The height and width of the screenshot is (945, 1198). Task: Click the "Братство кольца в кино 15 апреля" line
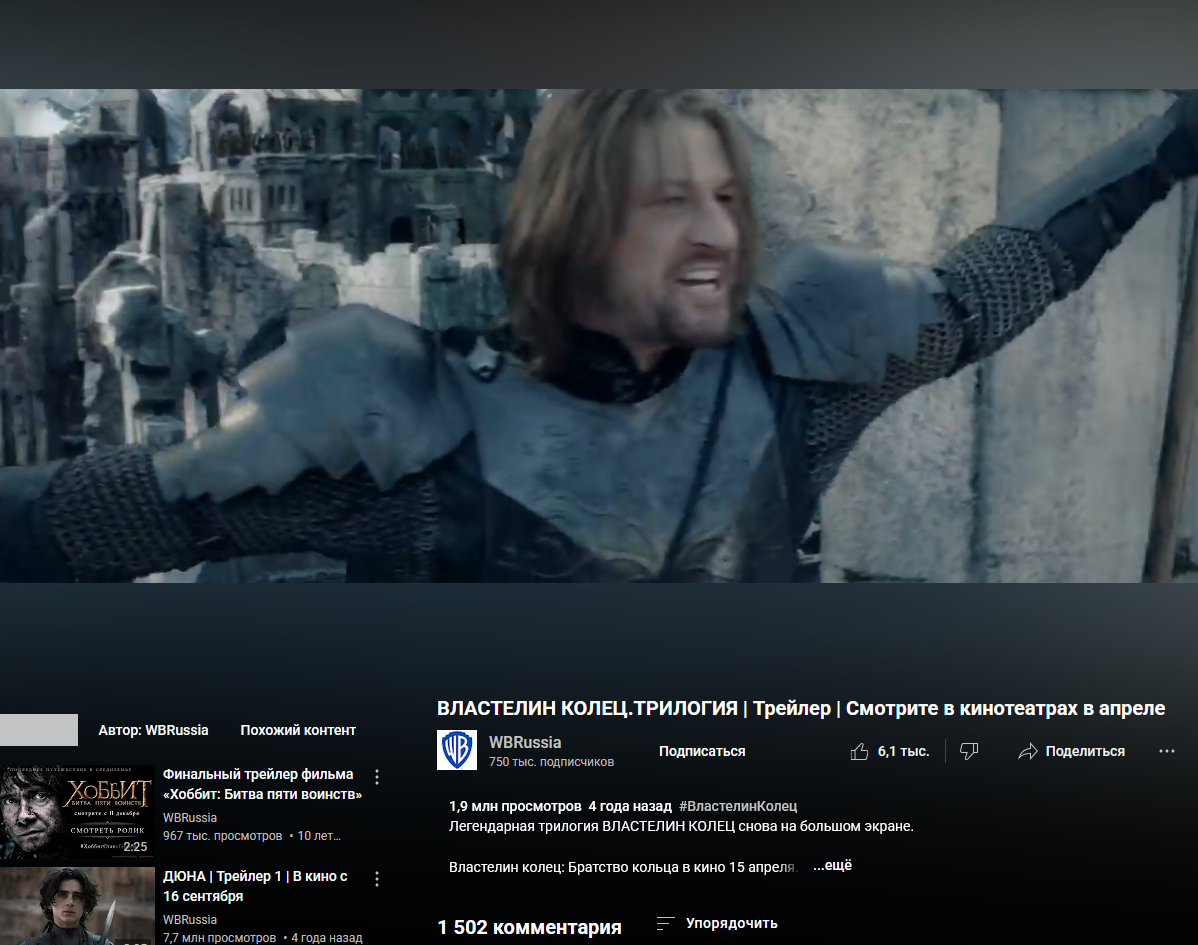pyautogui.click(x=623, y=867)
